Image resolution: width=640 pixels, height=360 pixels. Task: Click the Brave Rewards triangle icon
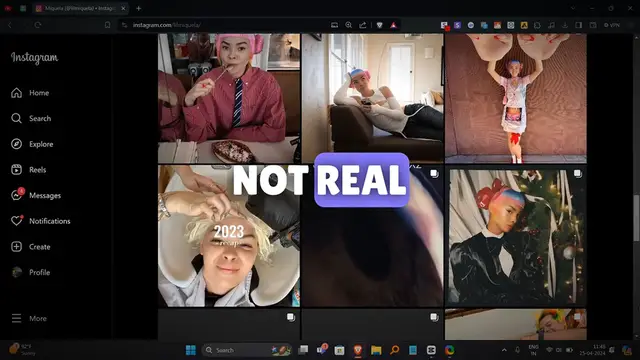tap(393, 25)
